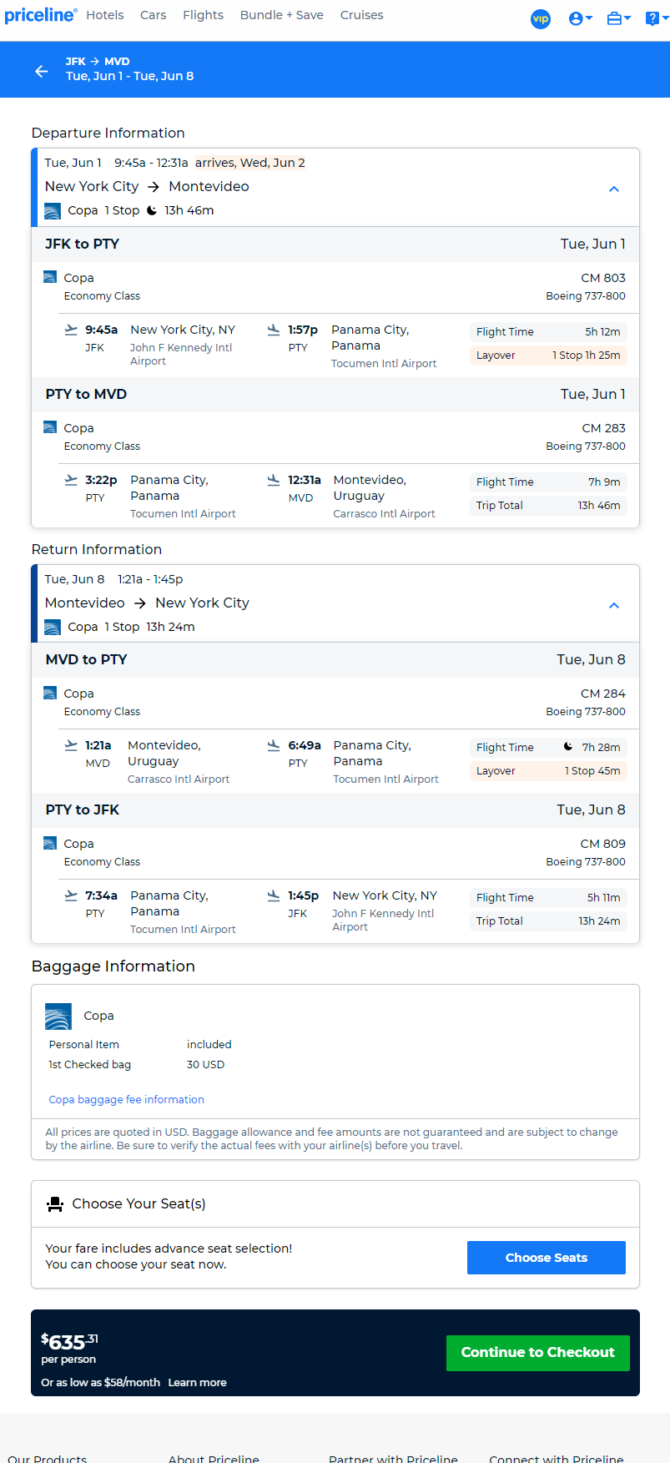The image size is (670, 1463).
Task: Click Continue to Checkout button
Action: pos(538,1352)
